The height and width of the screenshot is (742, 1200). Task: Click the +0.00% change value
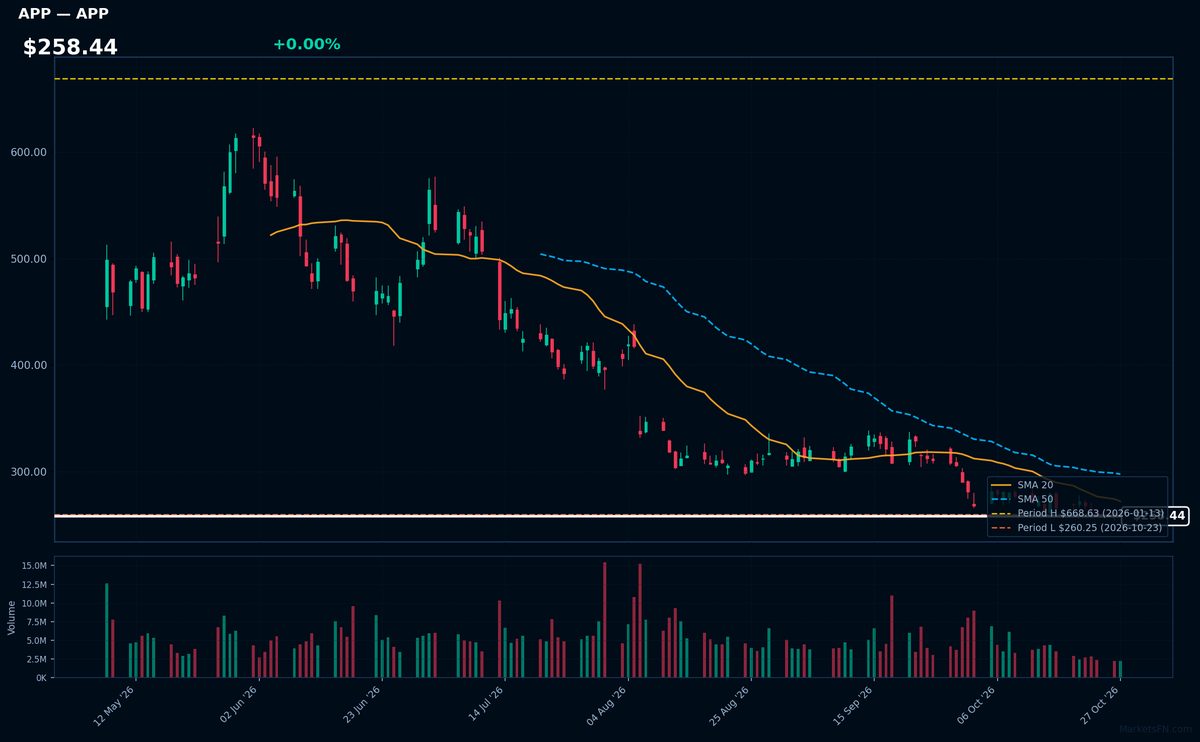tap(306, 44)
